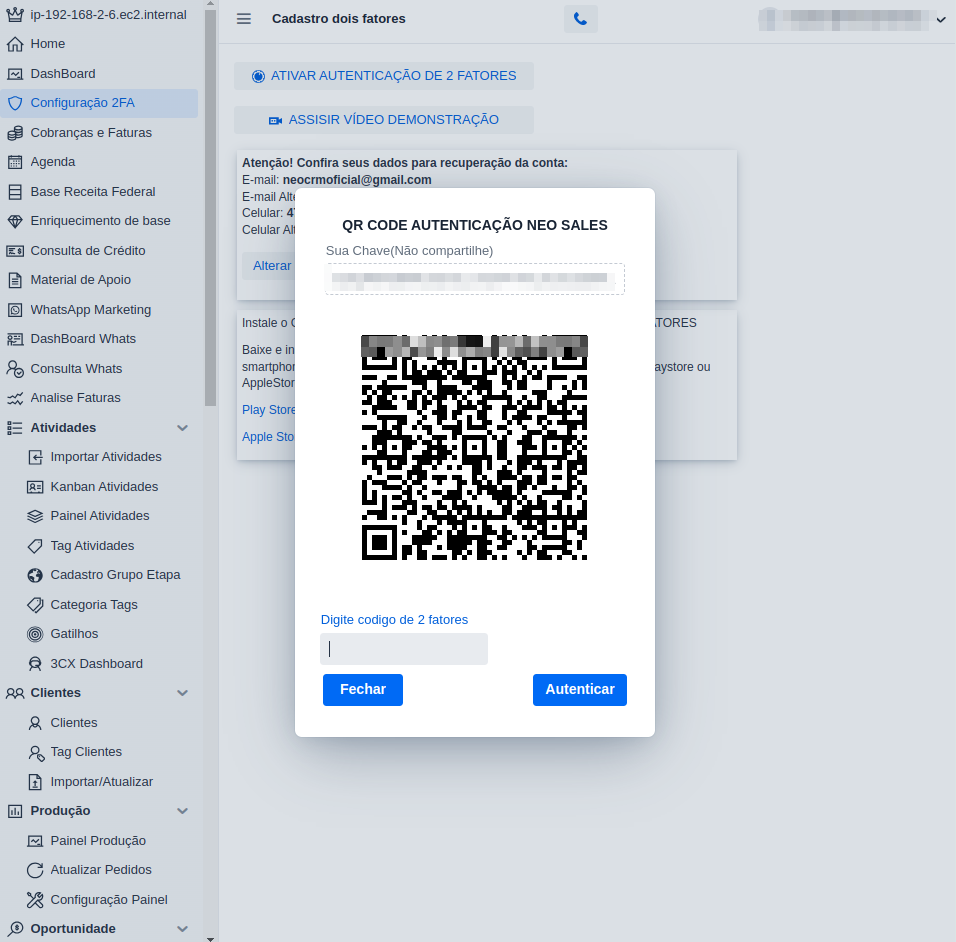Open Kanban Atividades menu item
956x942 pixels.
click(x=104, y=487)
